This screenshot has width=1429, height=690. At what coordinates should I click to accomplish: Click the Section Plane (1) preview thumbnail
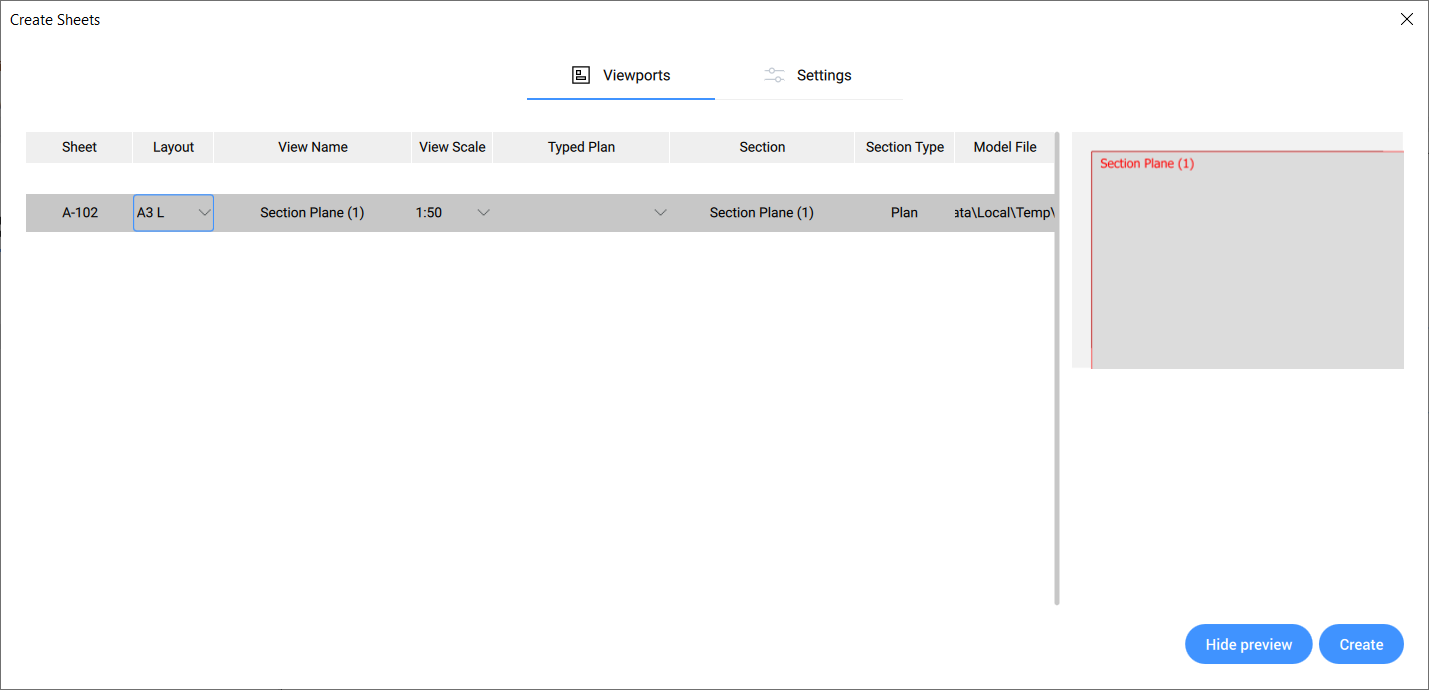point(1246,260)
